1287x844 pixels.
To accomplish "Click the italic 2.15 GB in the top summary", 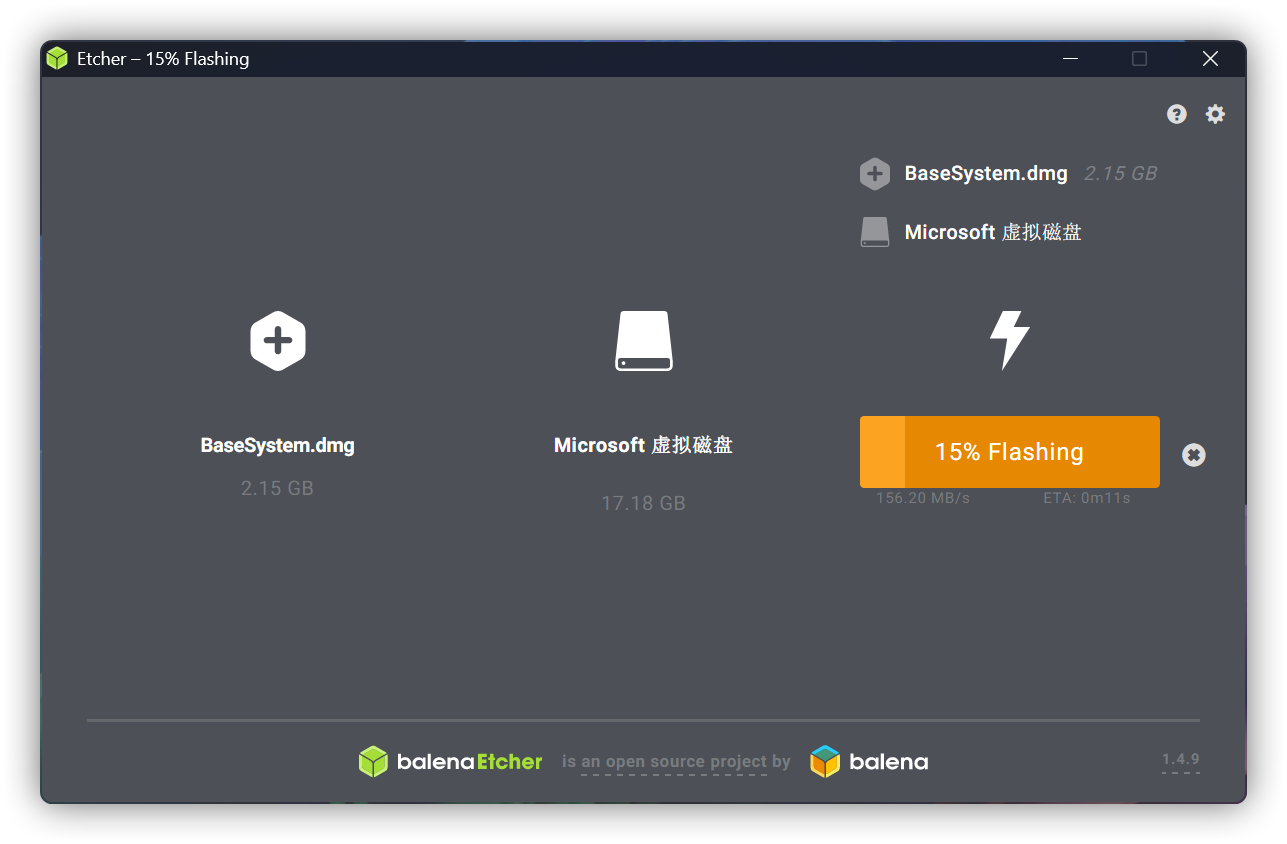I will [x=1121, y=173].
